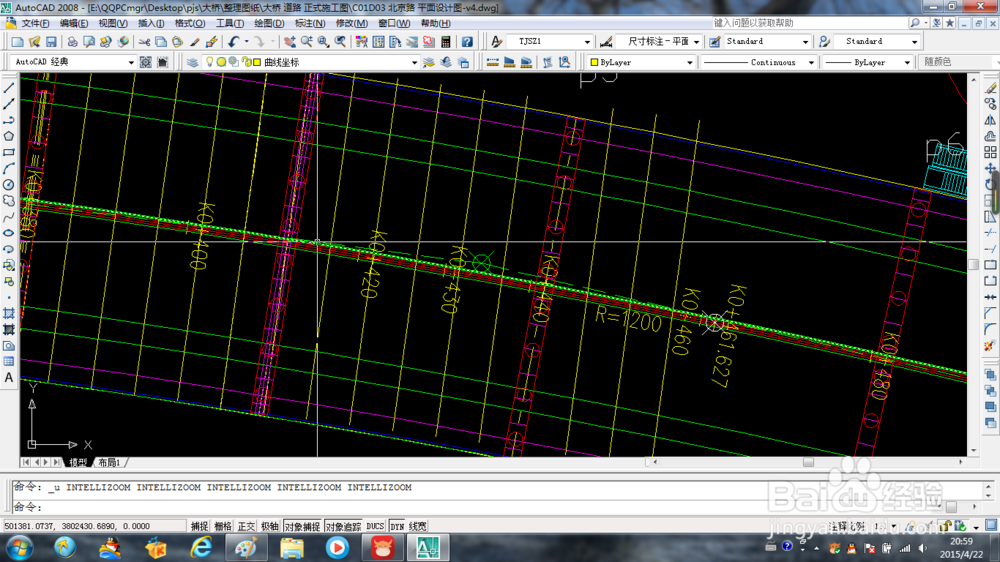The width and height of the screenshot is (1000, 562).
Task: Expand the undo history arrow
Action: pyautogui.click(x=246, y=41)
